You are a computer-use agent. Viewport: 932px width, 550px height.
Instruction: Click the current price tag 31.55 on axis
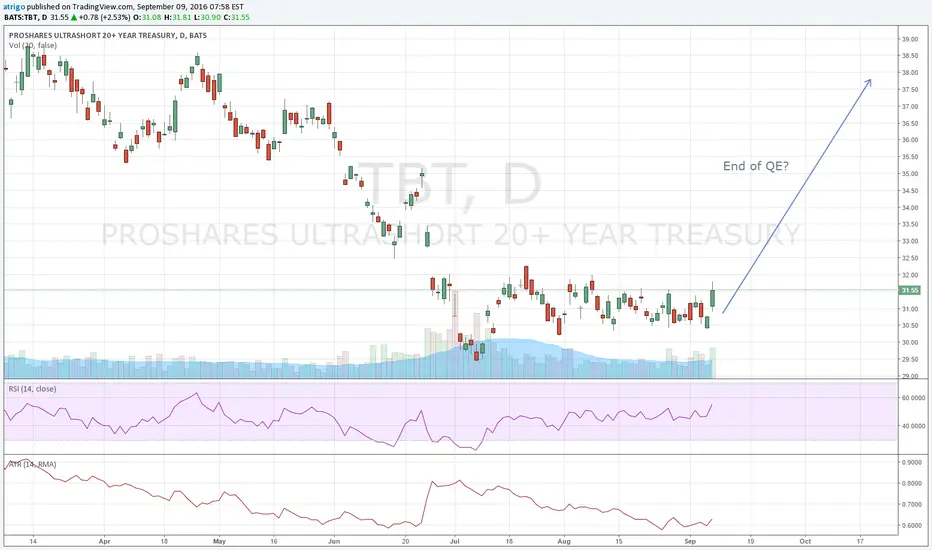(909, 290)
